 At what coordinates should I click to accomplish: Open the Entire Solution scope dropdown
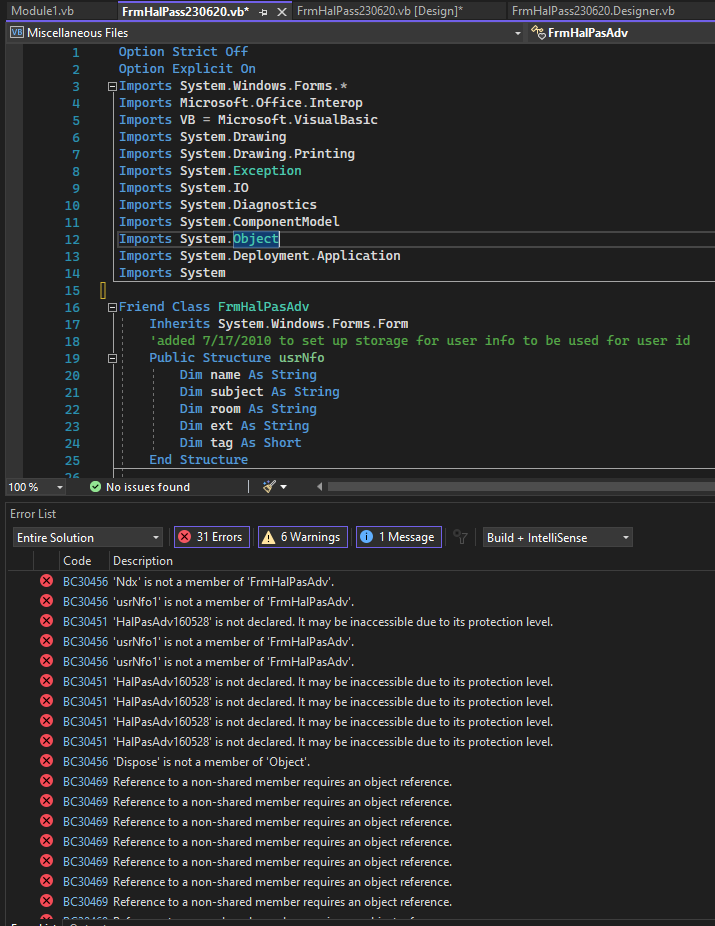point(87,537)
